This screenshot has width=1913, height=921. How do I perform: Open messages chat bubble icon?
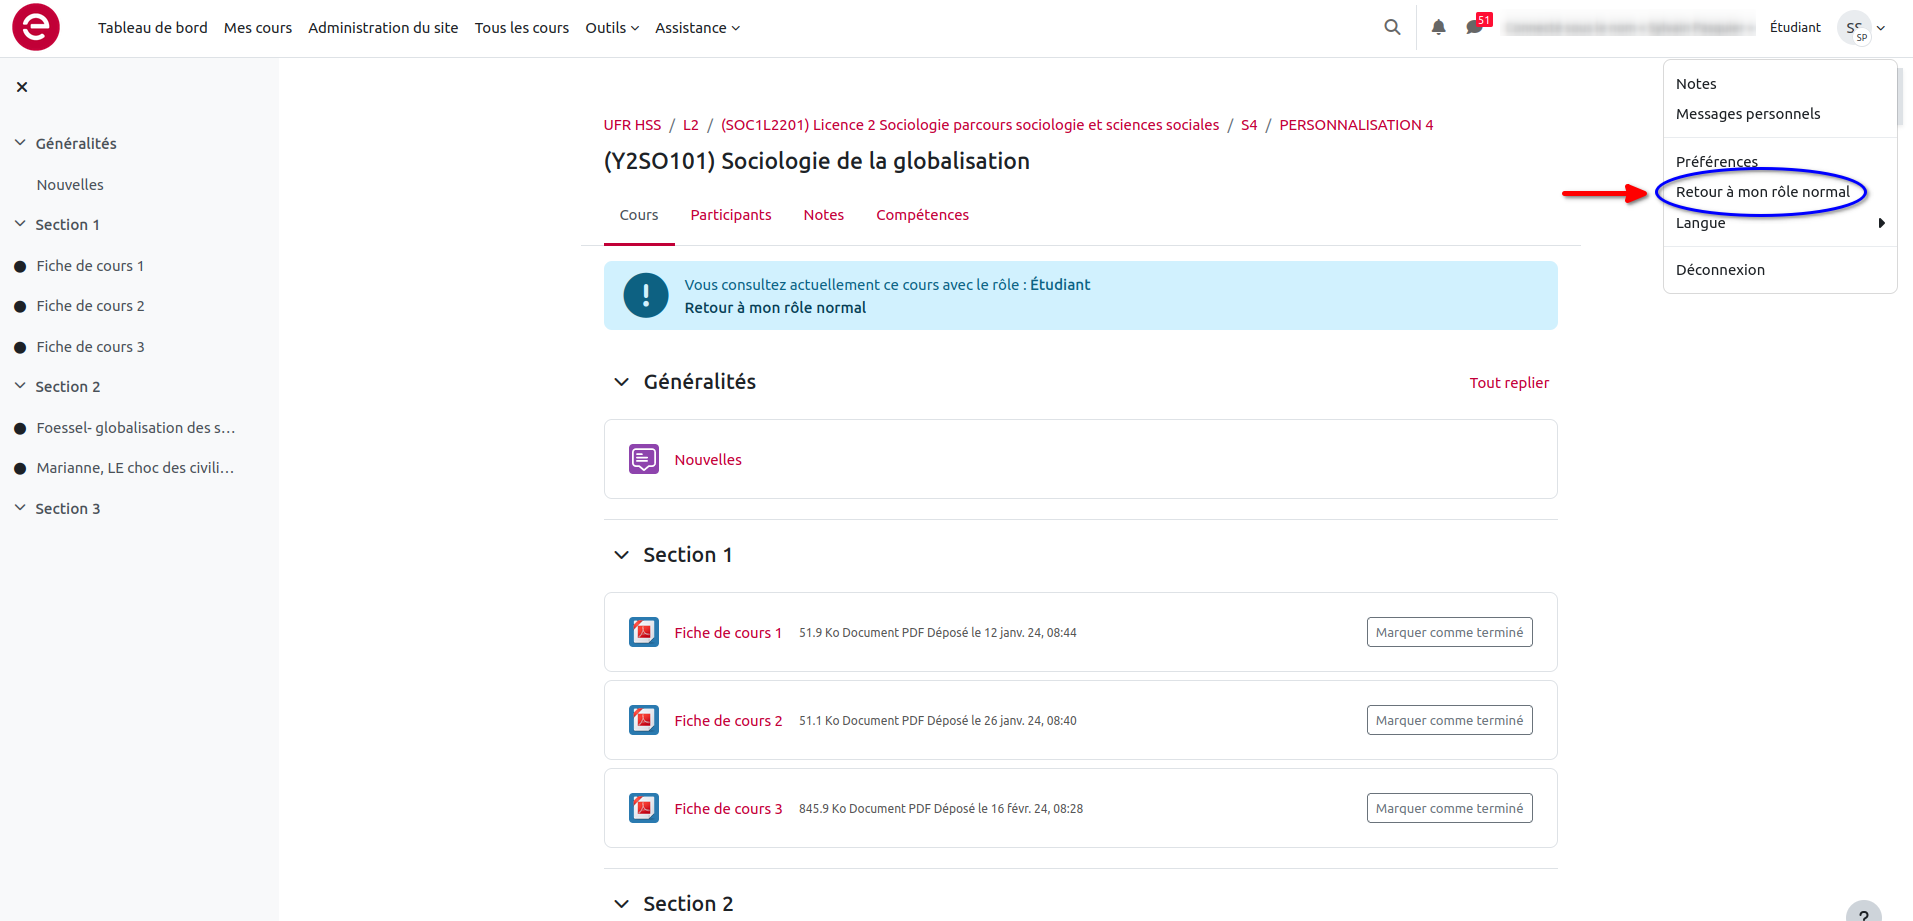click(x=1474, y=27)
